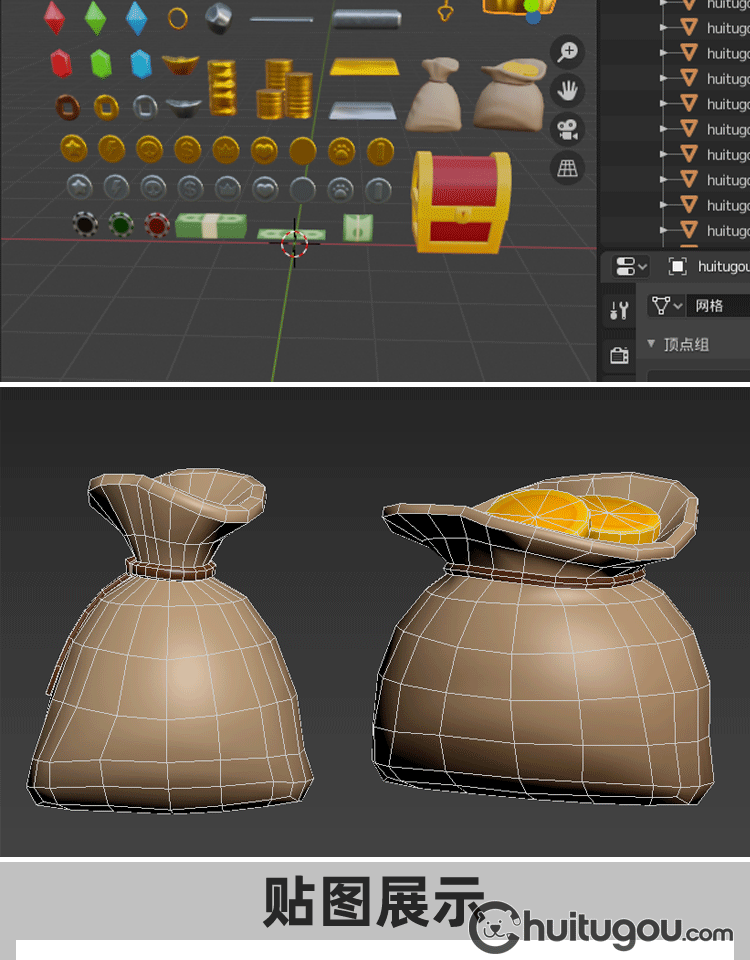Select the gold paw print coin
750x960 pixels.
coord(341,151)
